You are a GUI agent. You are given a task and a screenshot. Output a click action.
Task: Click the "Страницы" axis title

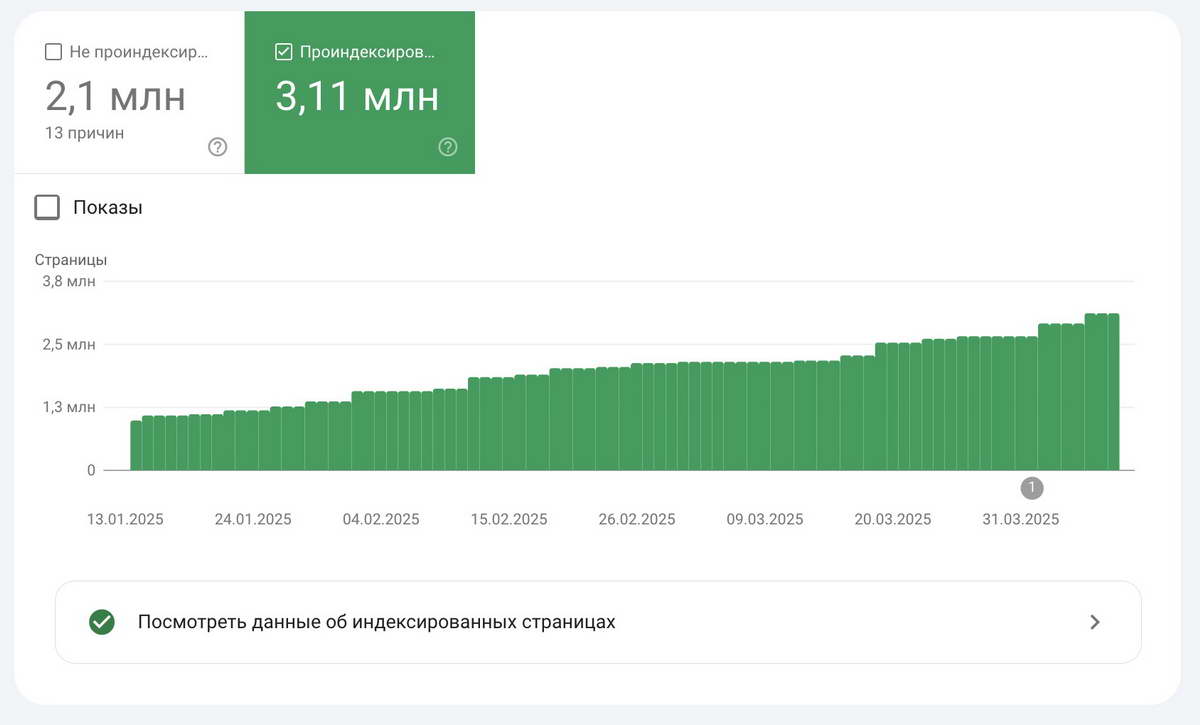pyautogui.click(x=71, y=260)
